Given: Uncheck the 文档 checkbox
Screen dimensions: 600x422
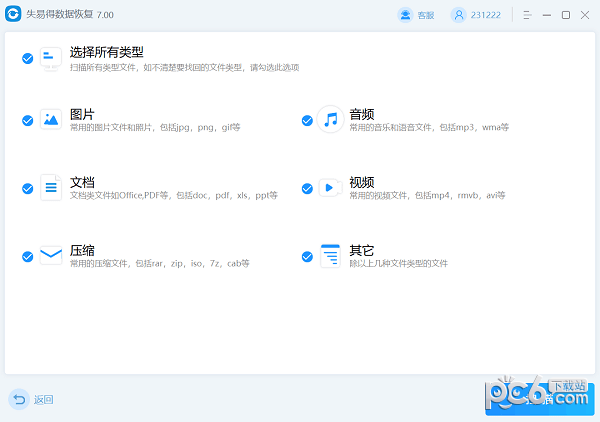Looking at the screenshot, I should click(28, 189).
